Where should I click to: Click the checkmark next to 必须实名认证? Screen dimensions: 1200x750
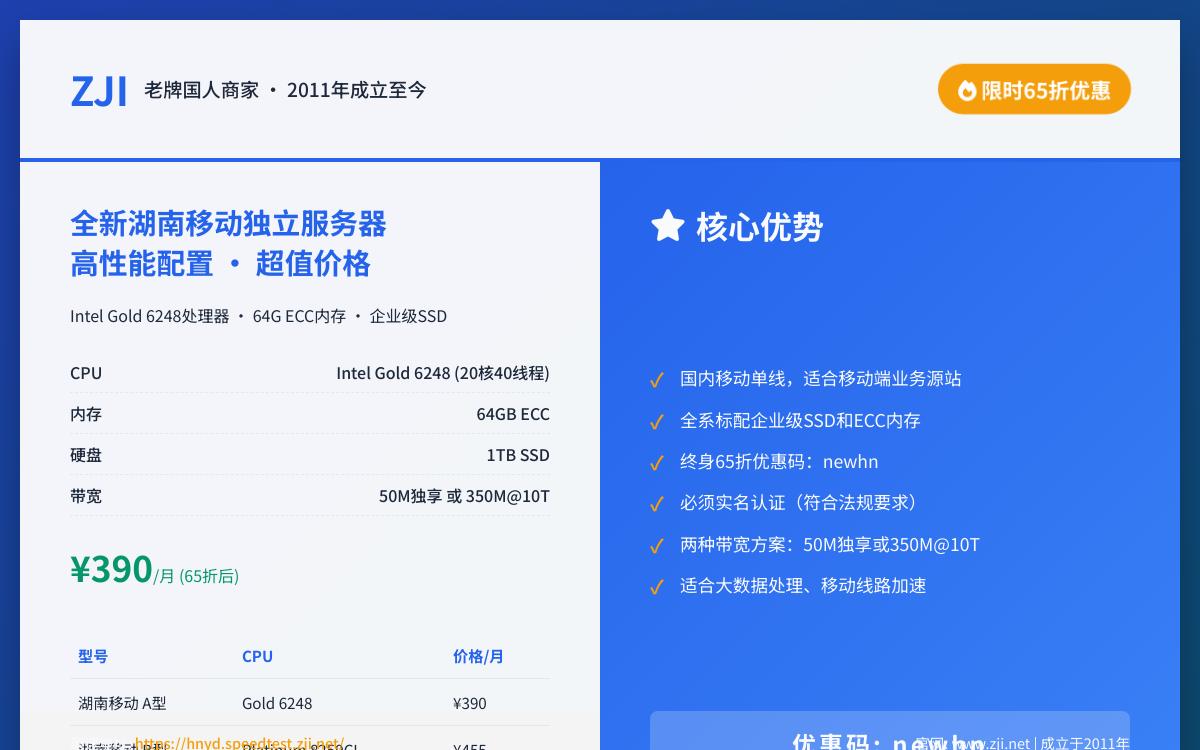[x=657, y=504]
